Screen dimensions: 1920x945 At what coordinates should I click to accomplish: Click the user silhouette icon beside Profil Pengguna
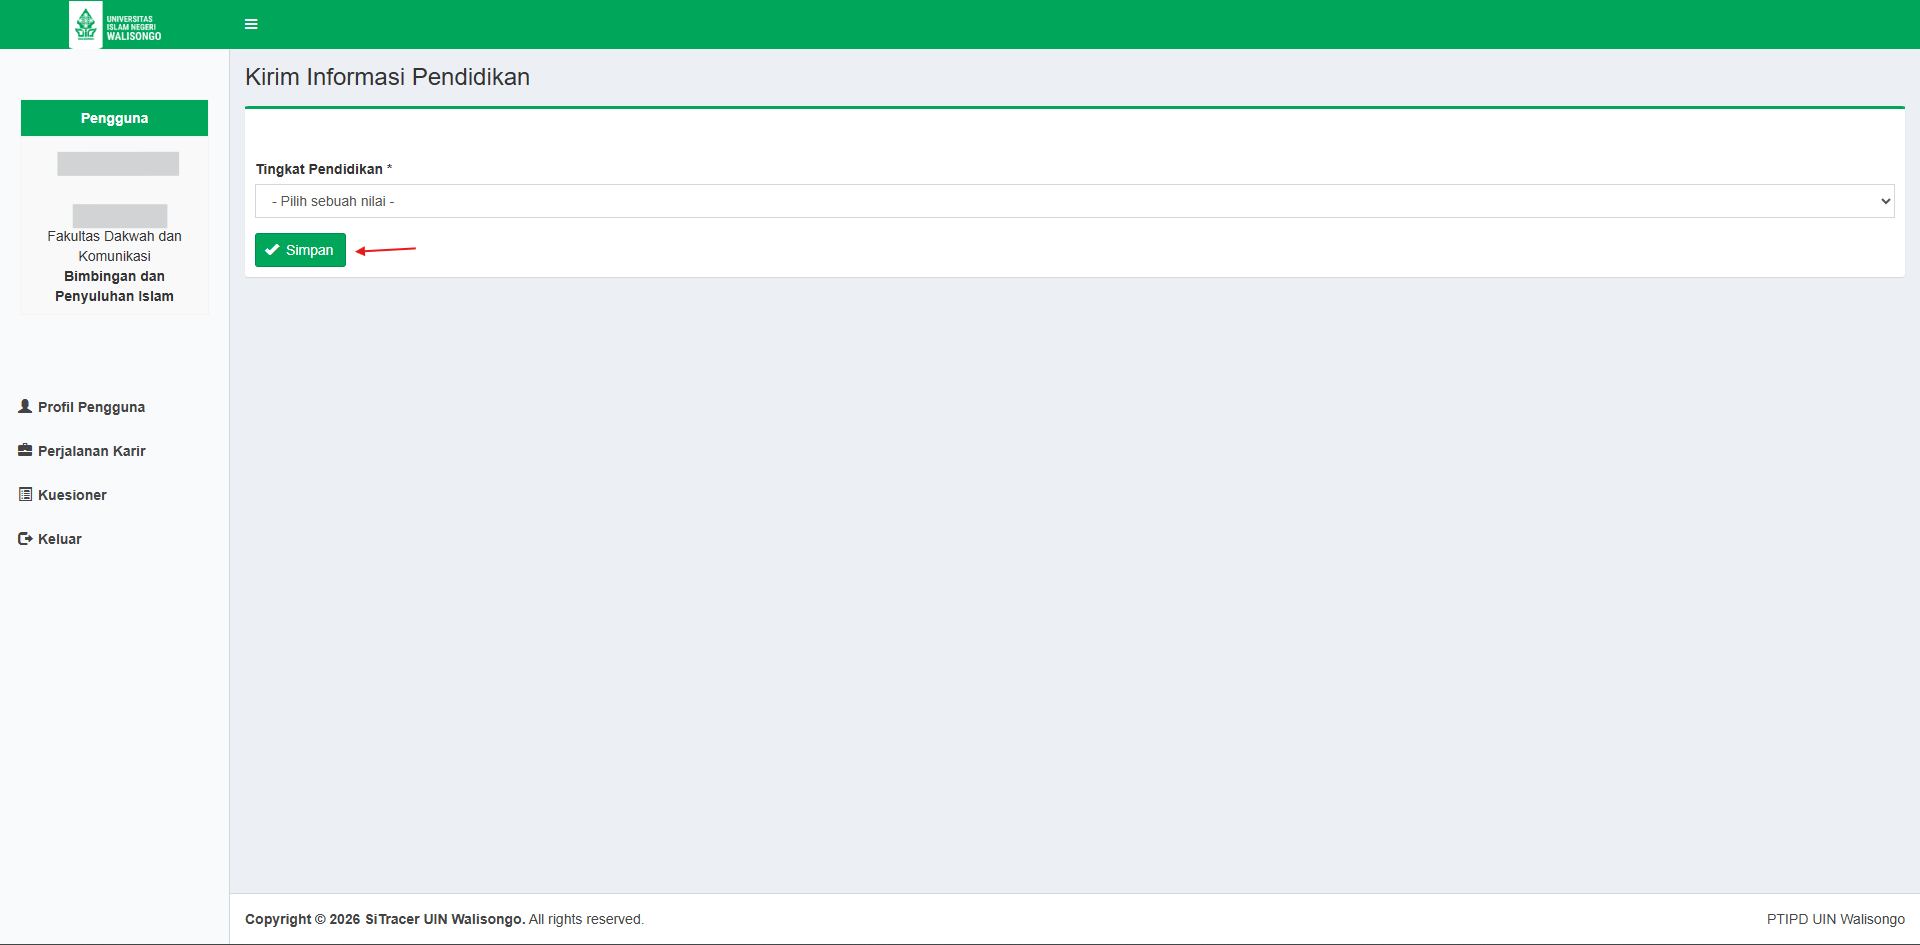click(25, 406)
